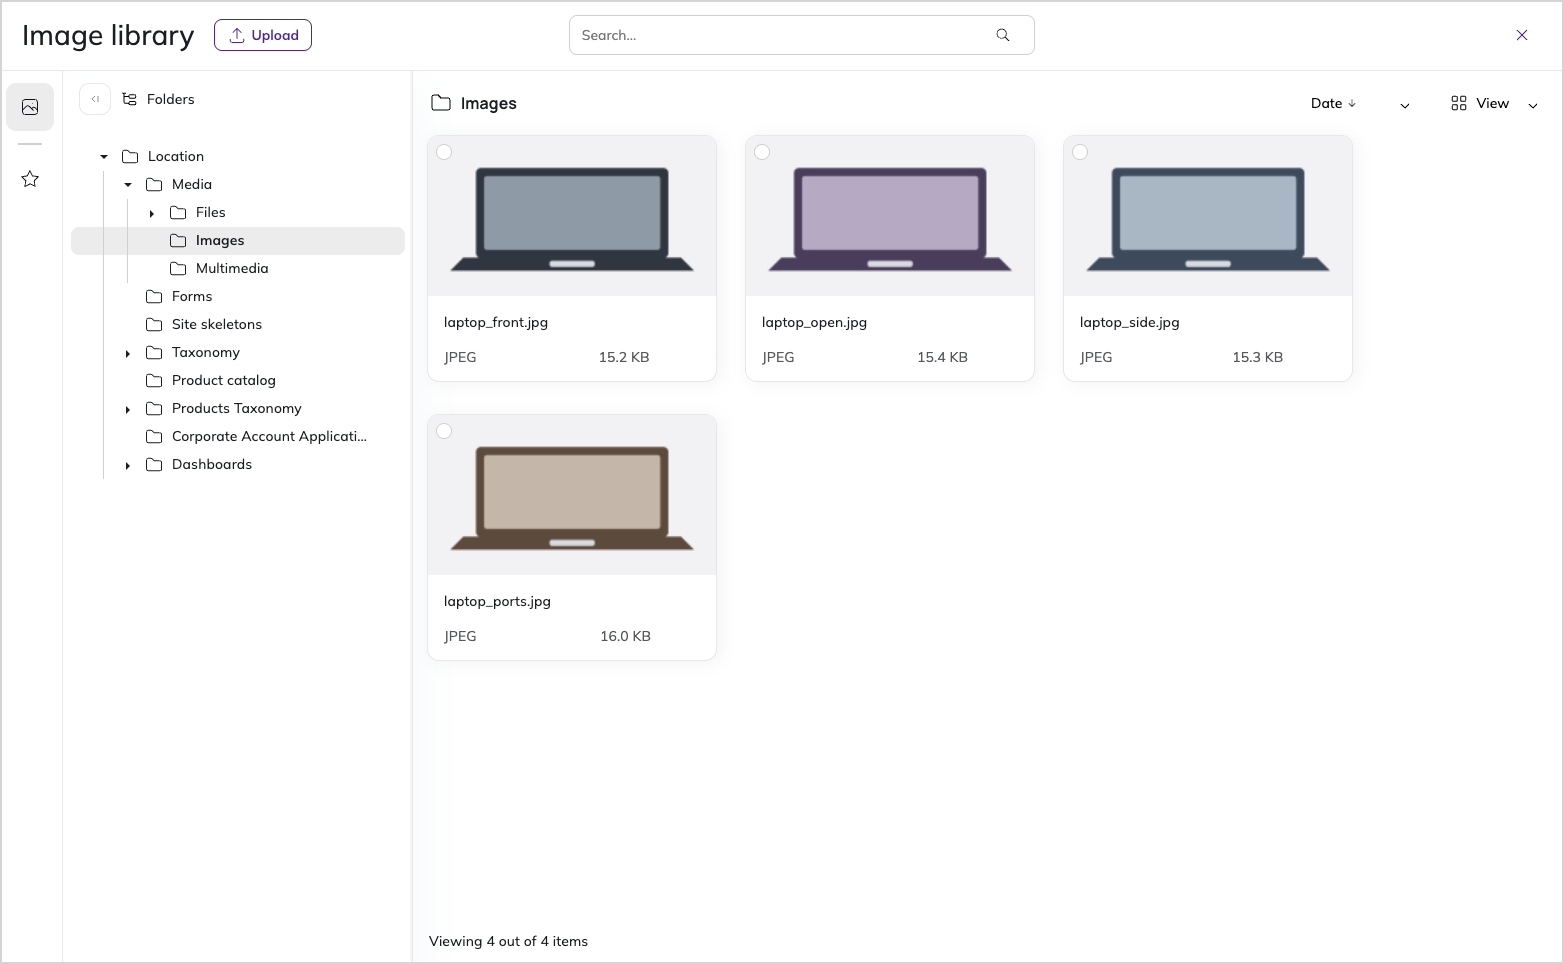Select laptop_ports.jpg checkbox
Viewport: 1564px width, 964px height.
pyautogui.click(x=444, y=431)
